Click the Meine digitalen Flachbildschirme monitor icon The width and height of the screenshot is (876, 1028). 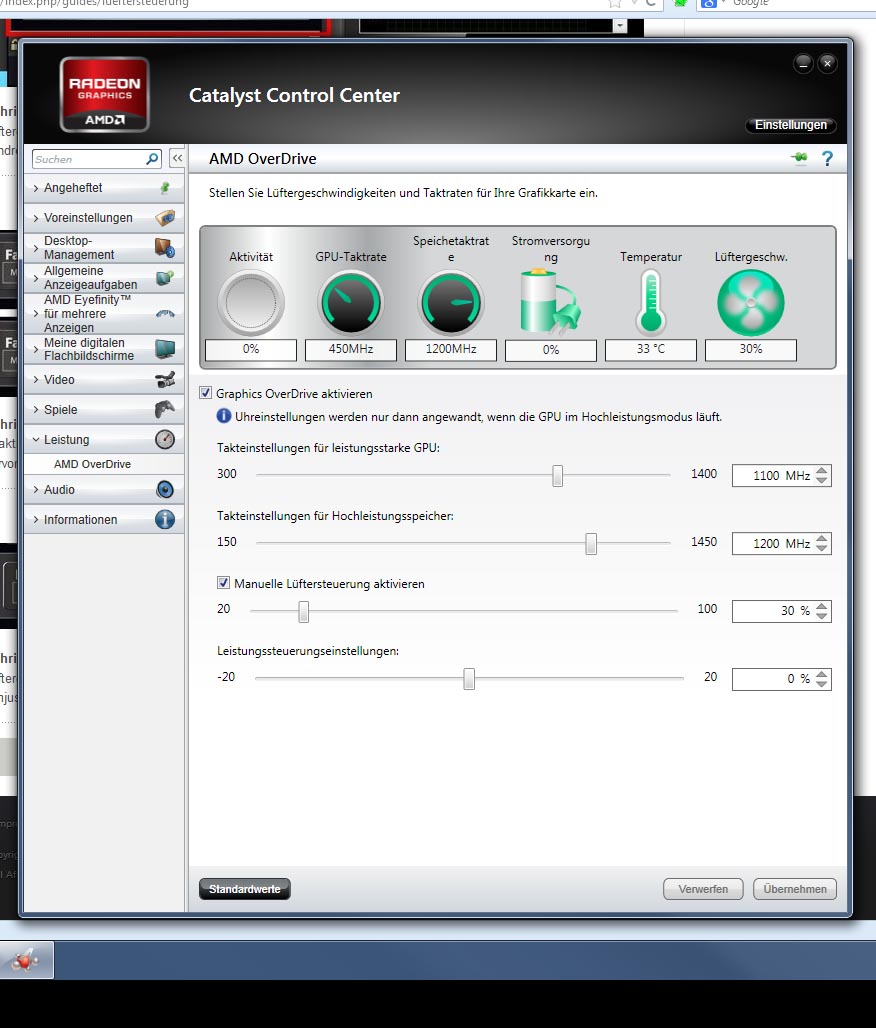165,349
